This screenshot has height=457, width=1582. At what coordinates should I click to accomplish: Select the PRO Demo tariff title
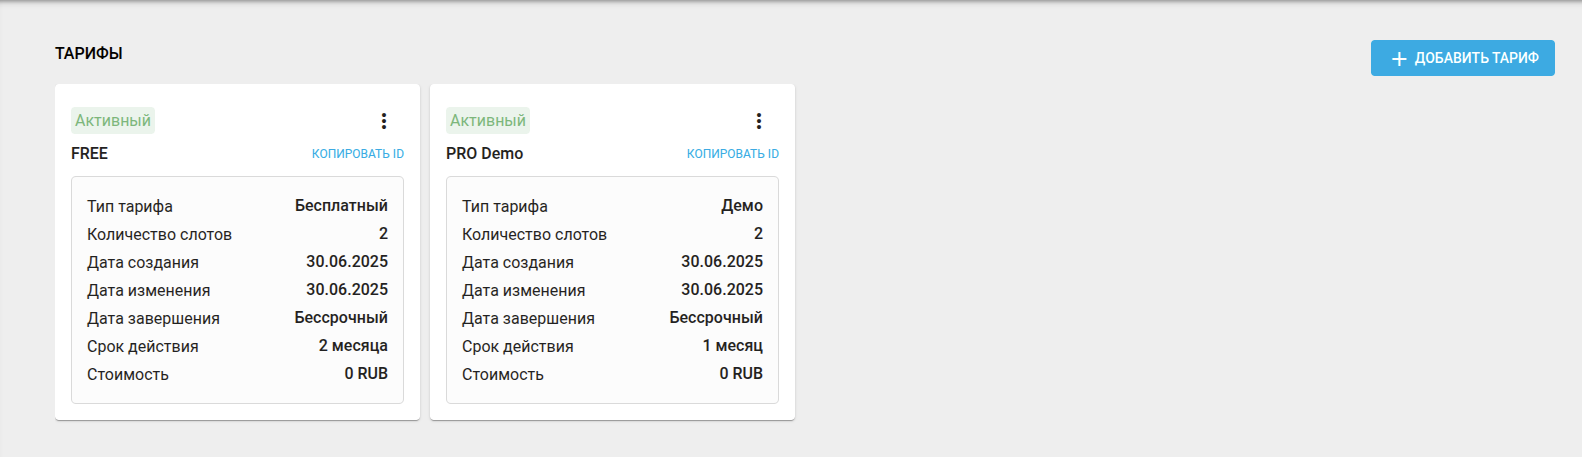(x=485, y=153)
